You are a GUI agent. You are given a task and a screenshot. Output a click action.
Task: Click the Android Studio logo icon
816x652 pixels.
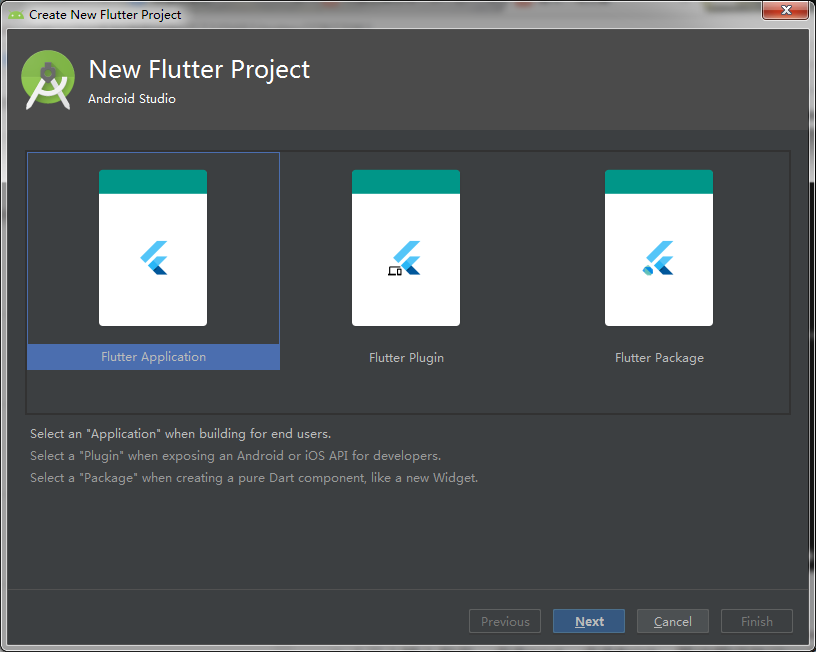pos(48,80)
